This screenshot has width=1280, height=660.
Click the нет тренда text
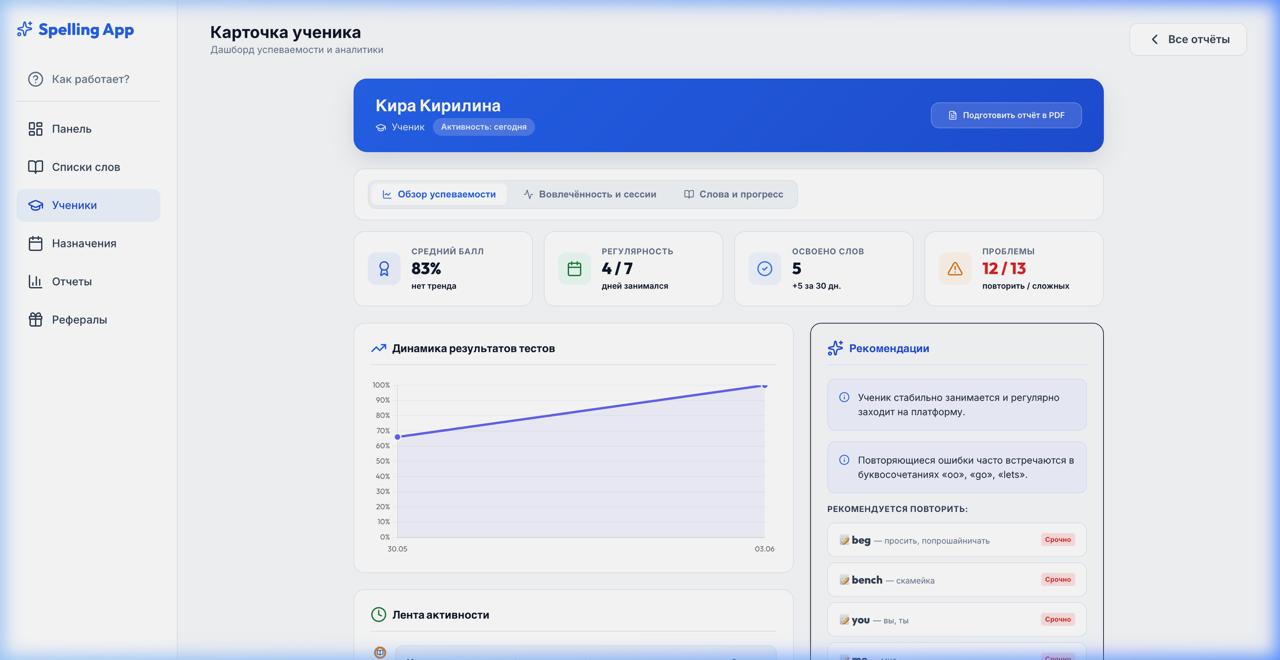434,286
